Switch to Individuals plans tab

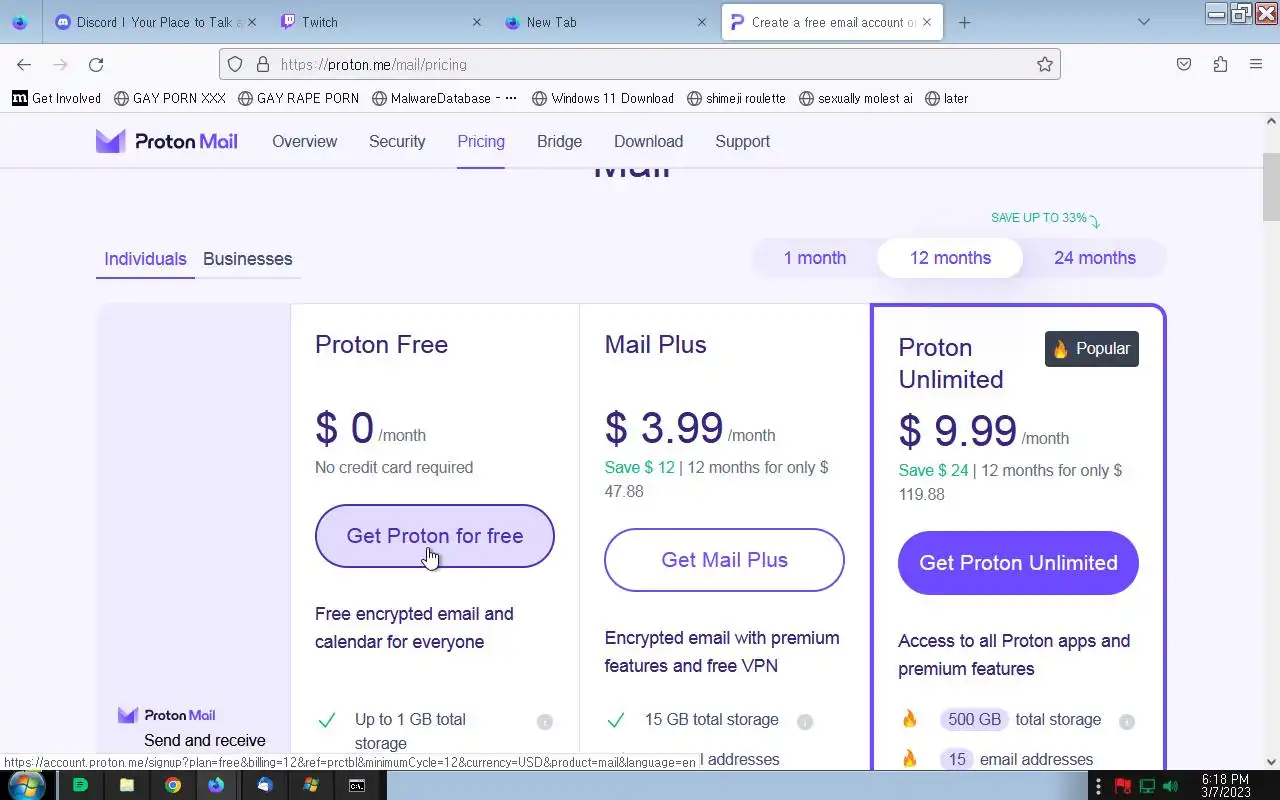tap(145, 259)
